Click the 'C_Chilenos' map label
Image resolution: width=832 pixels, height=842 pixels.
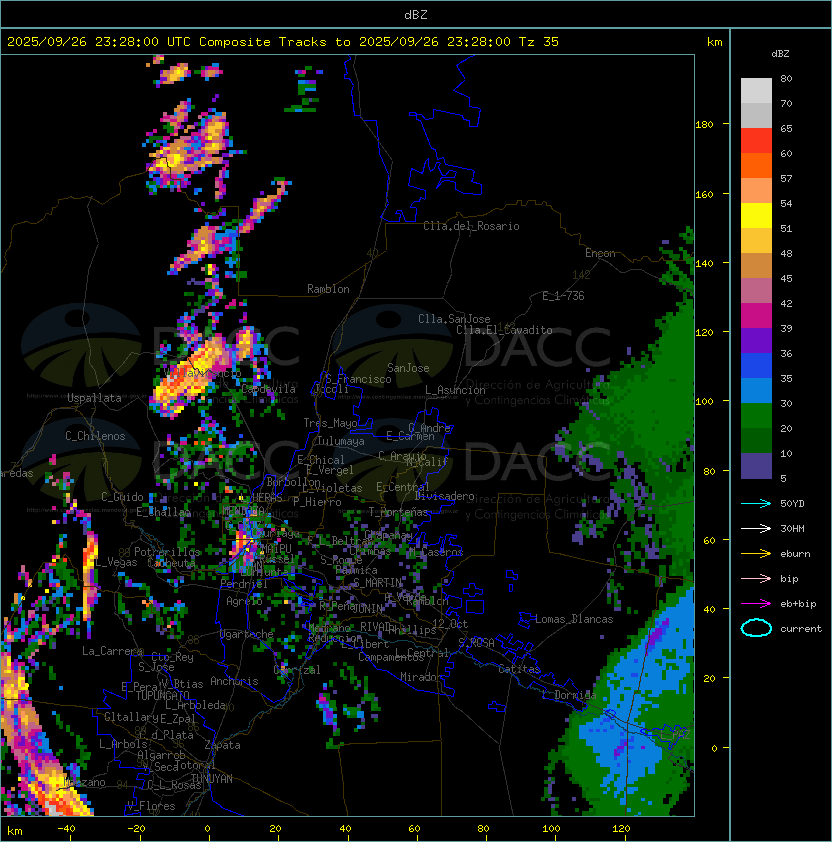point(95,436)
